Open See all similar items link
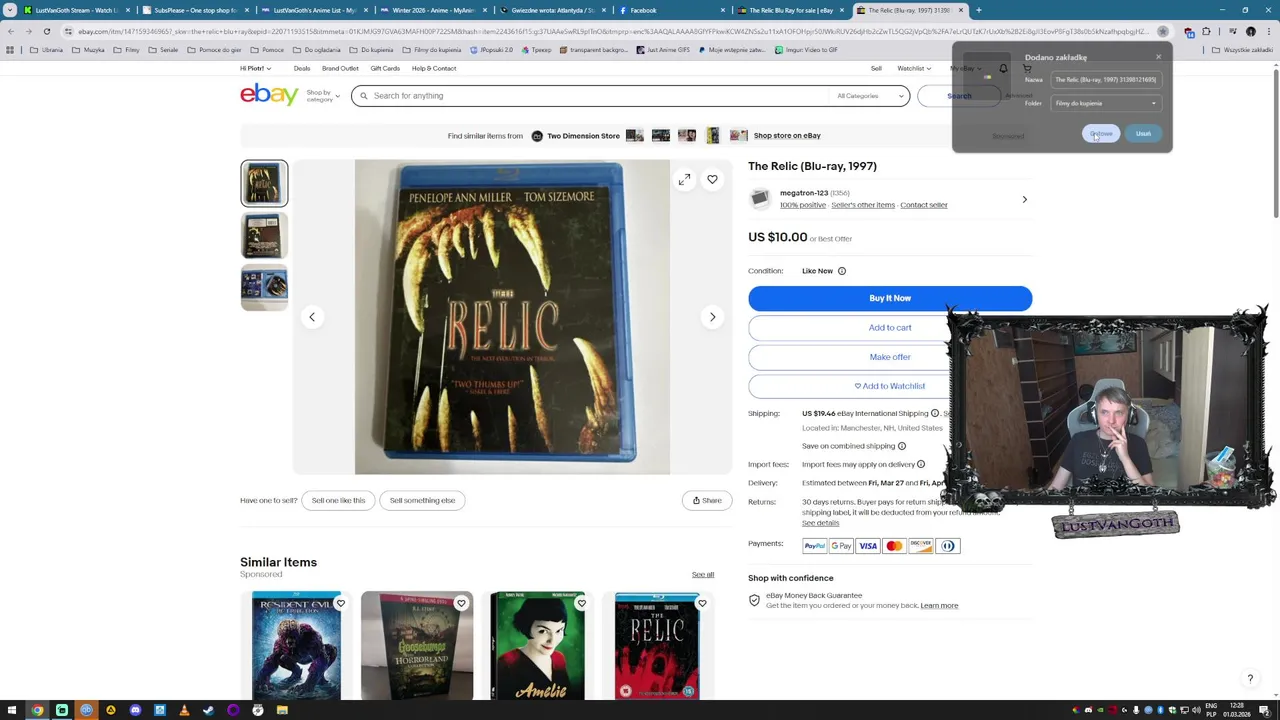Screen dimensions: 1280x720 [703, 575]
